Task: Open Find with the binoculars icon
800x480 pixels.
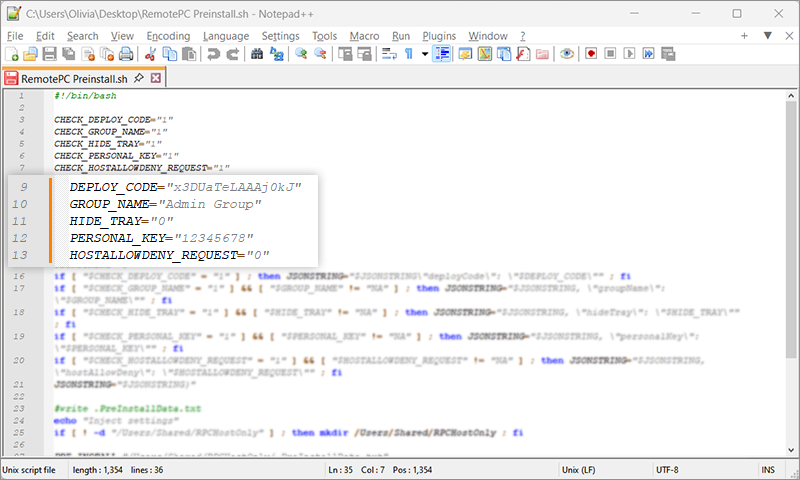Action: [256, 54]
